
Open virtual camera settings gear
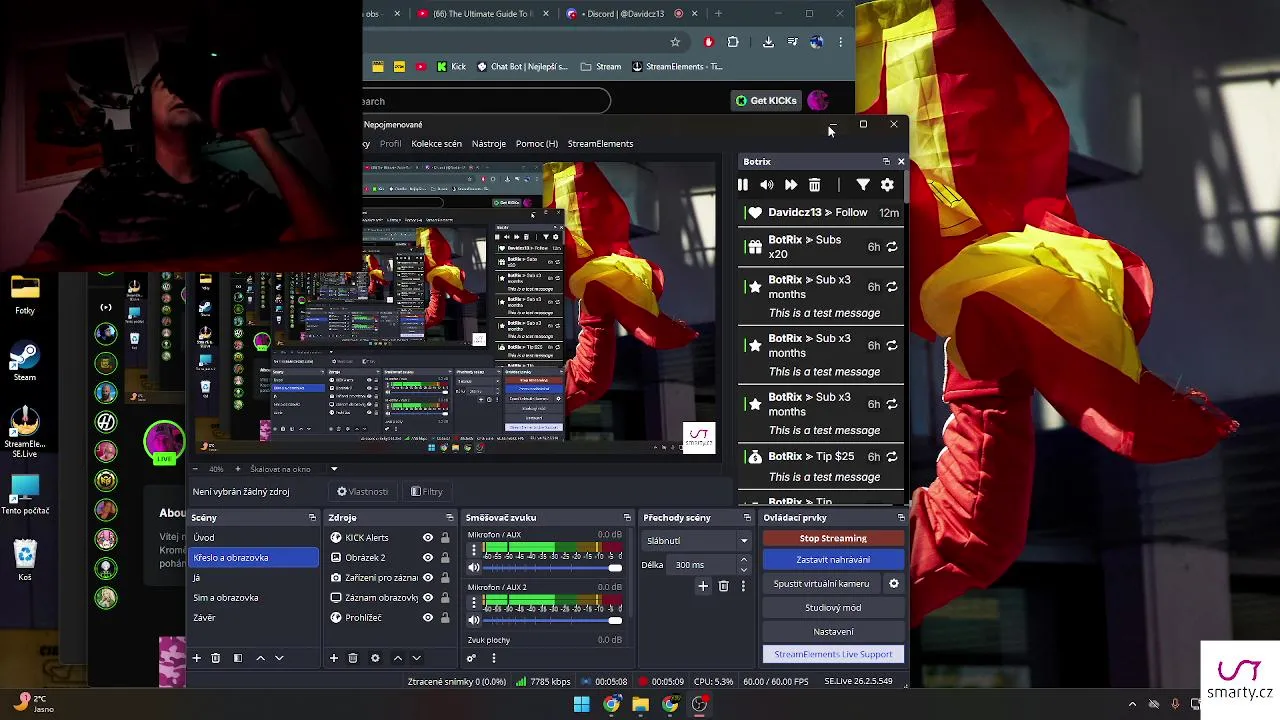coord(894,584)
